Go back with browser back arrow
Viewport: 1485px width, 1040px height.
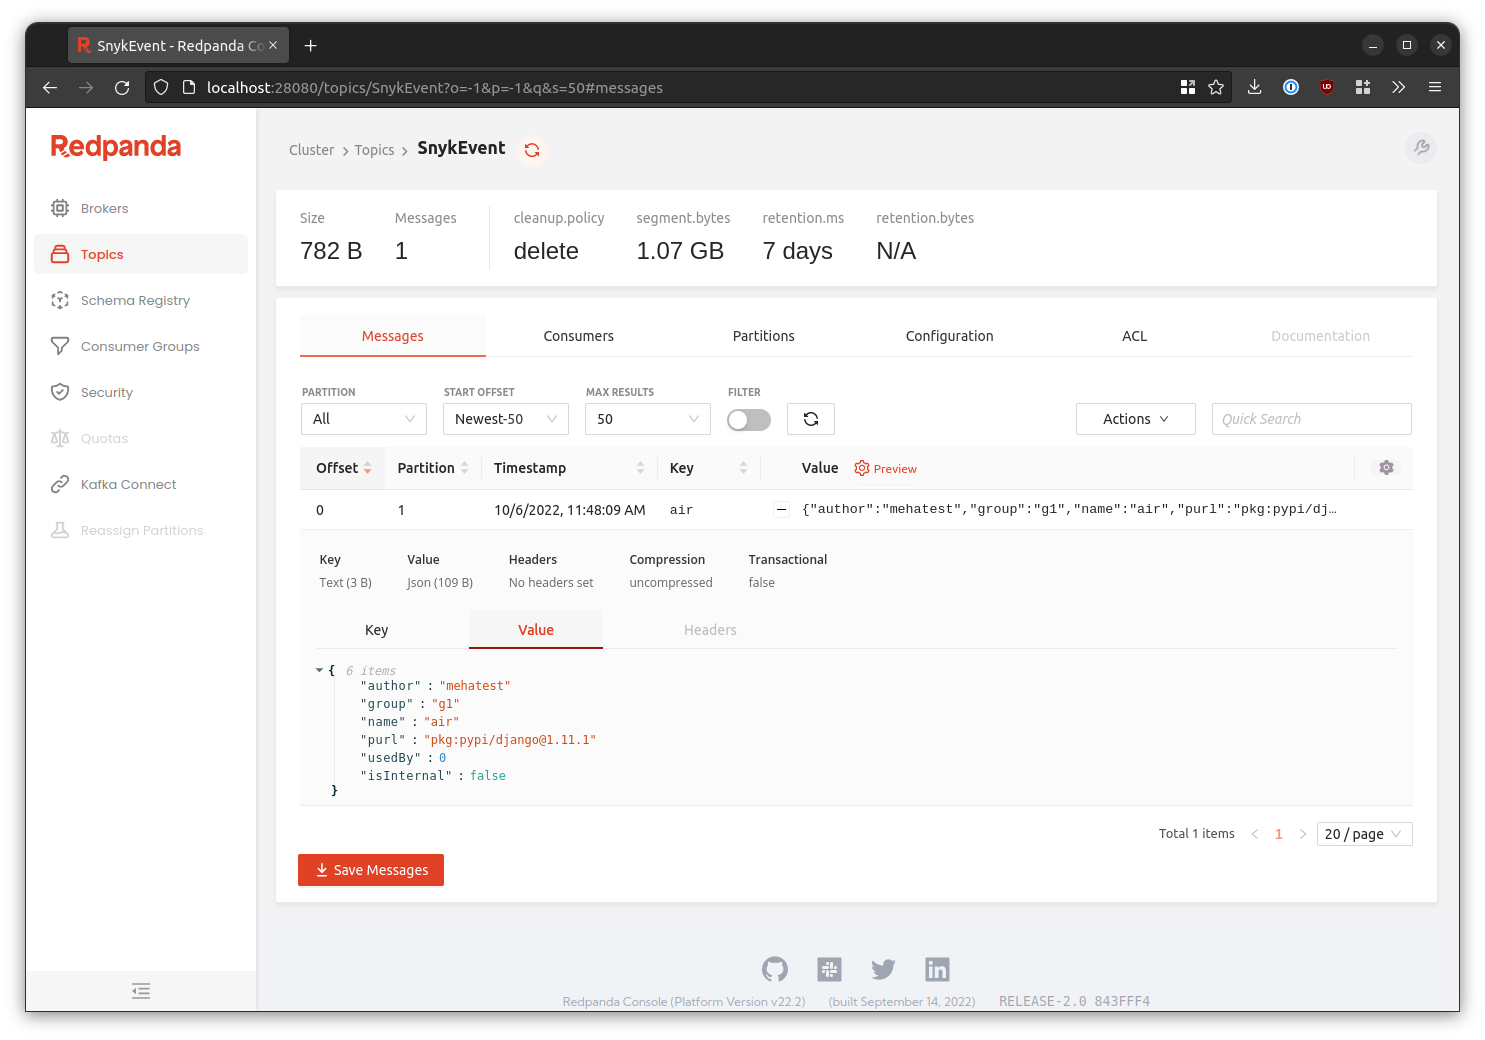tap(50, 88)
